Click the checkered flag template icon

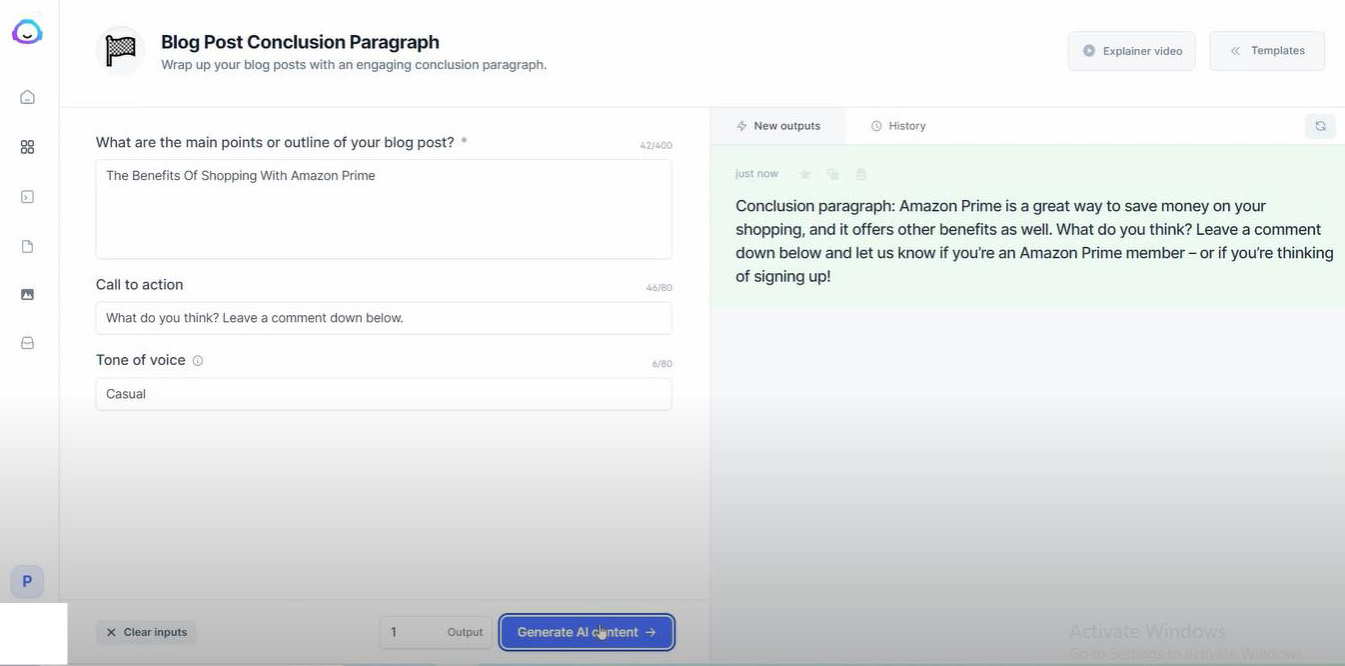[x=120, y=51]
